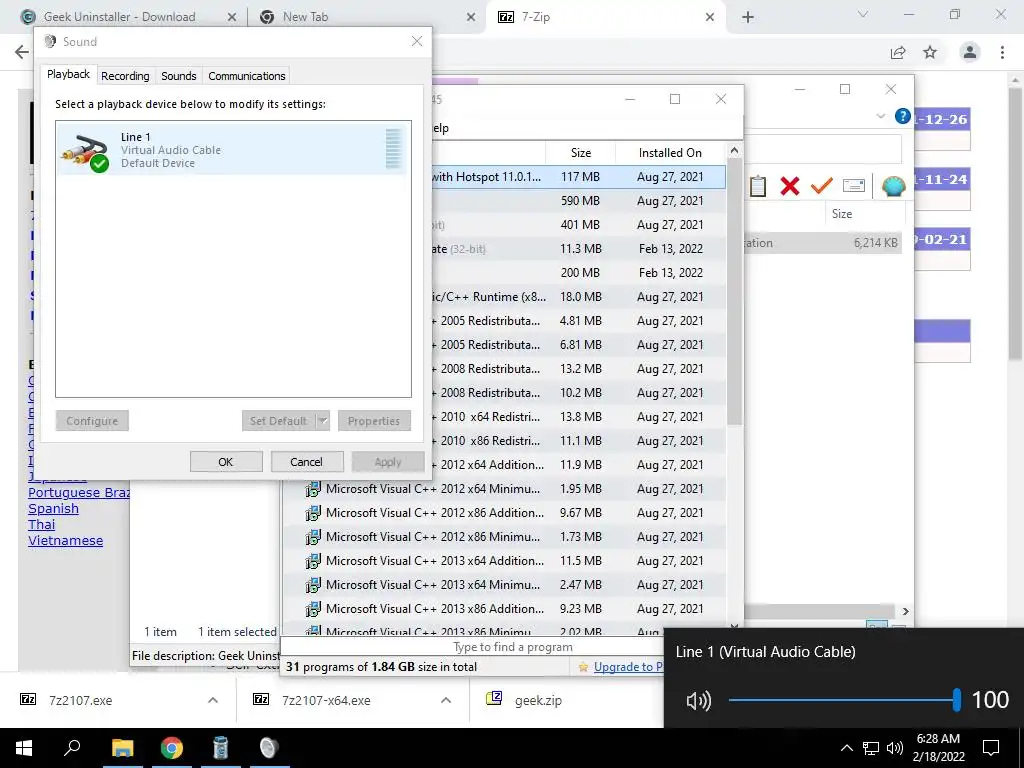Select the Line 1 Virtual Audio Cable device
The width and height of the screenshot is (1024, 768).
233,150
